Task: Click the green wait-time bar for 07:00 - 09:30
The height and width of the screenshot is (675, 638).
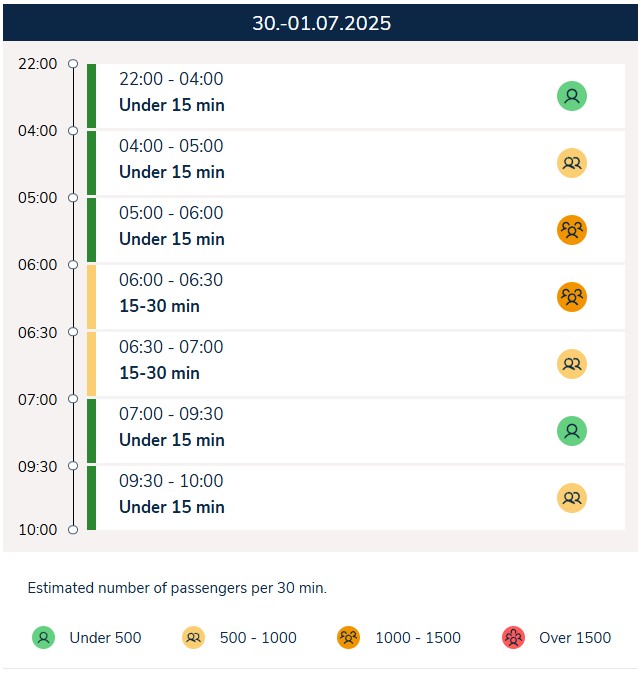Action: click(91, 431)
